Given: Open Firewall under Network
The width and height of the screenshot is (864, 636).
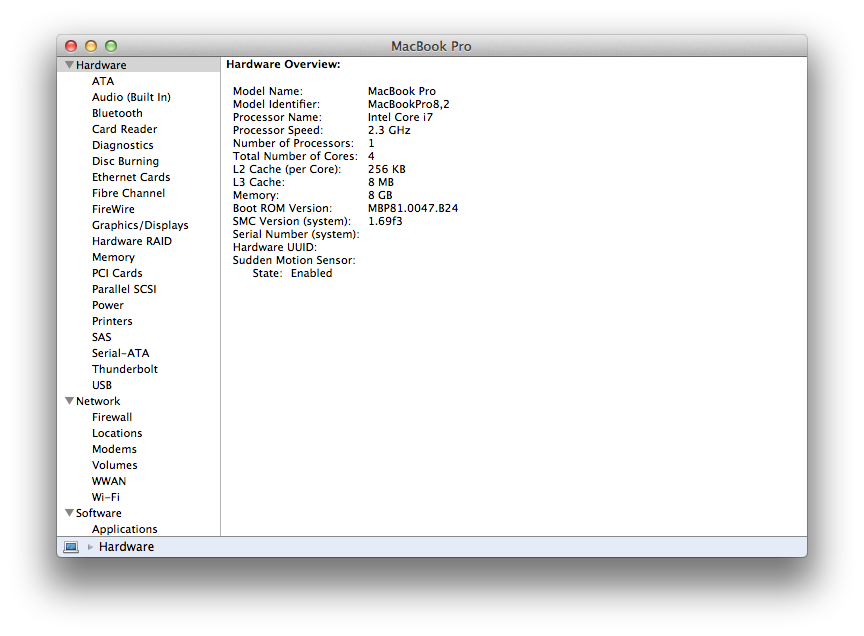Looking at the screenshot, I should (112, 417).
